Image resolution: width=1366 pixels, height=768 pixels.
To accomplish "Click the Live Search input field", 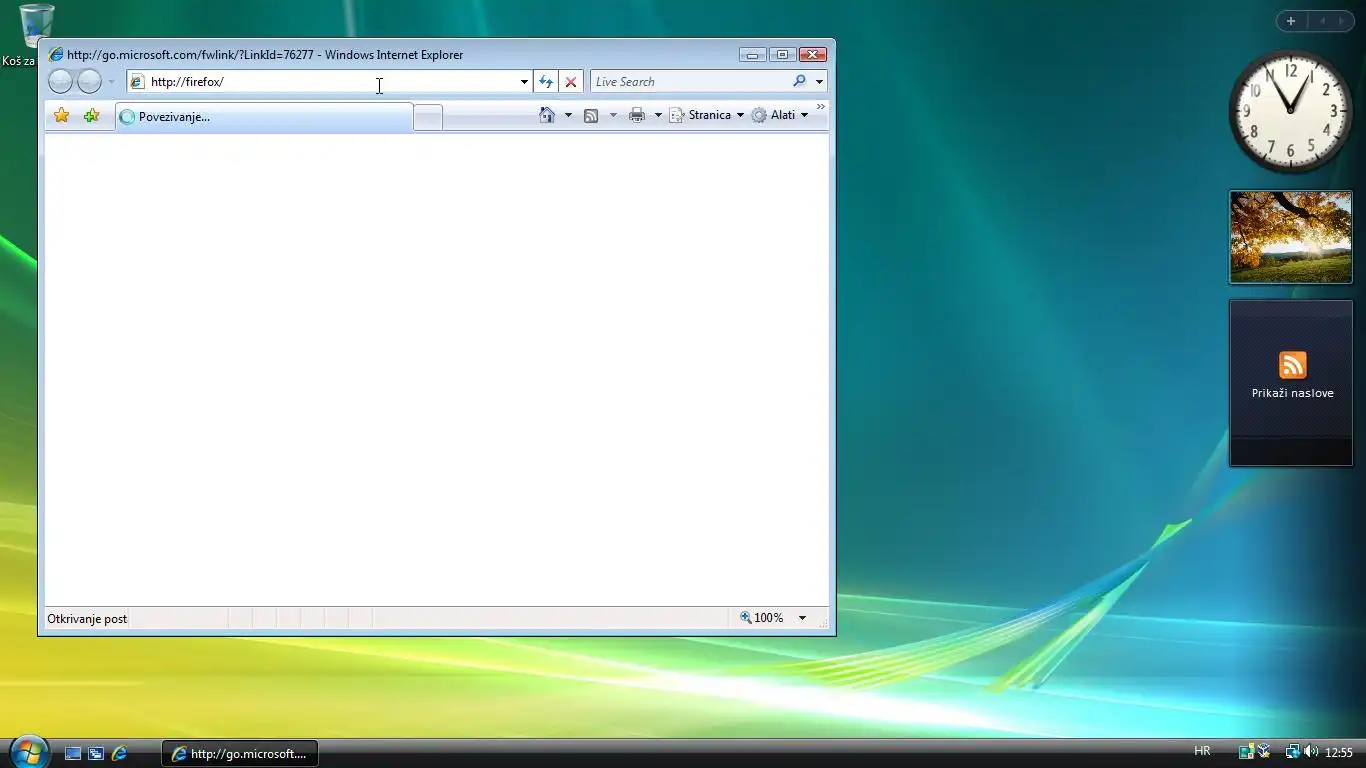I will (688, 82).
